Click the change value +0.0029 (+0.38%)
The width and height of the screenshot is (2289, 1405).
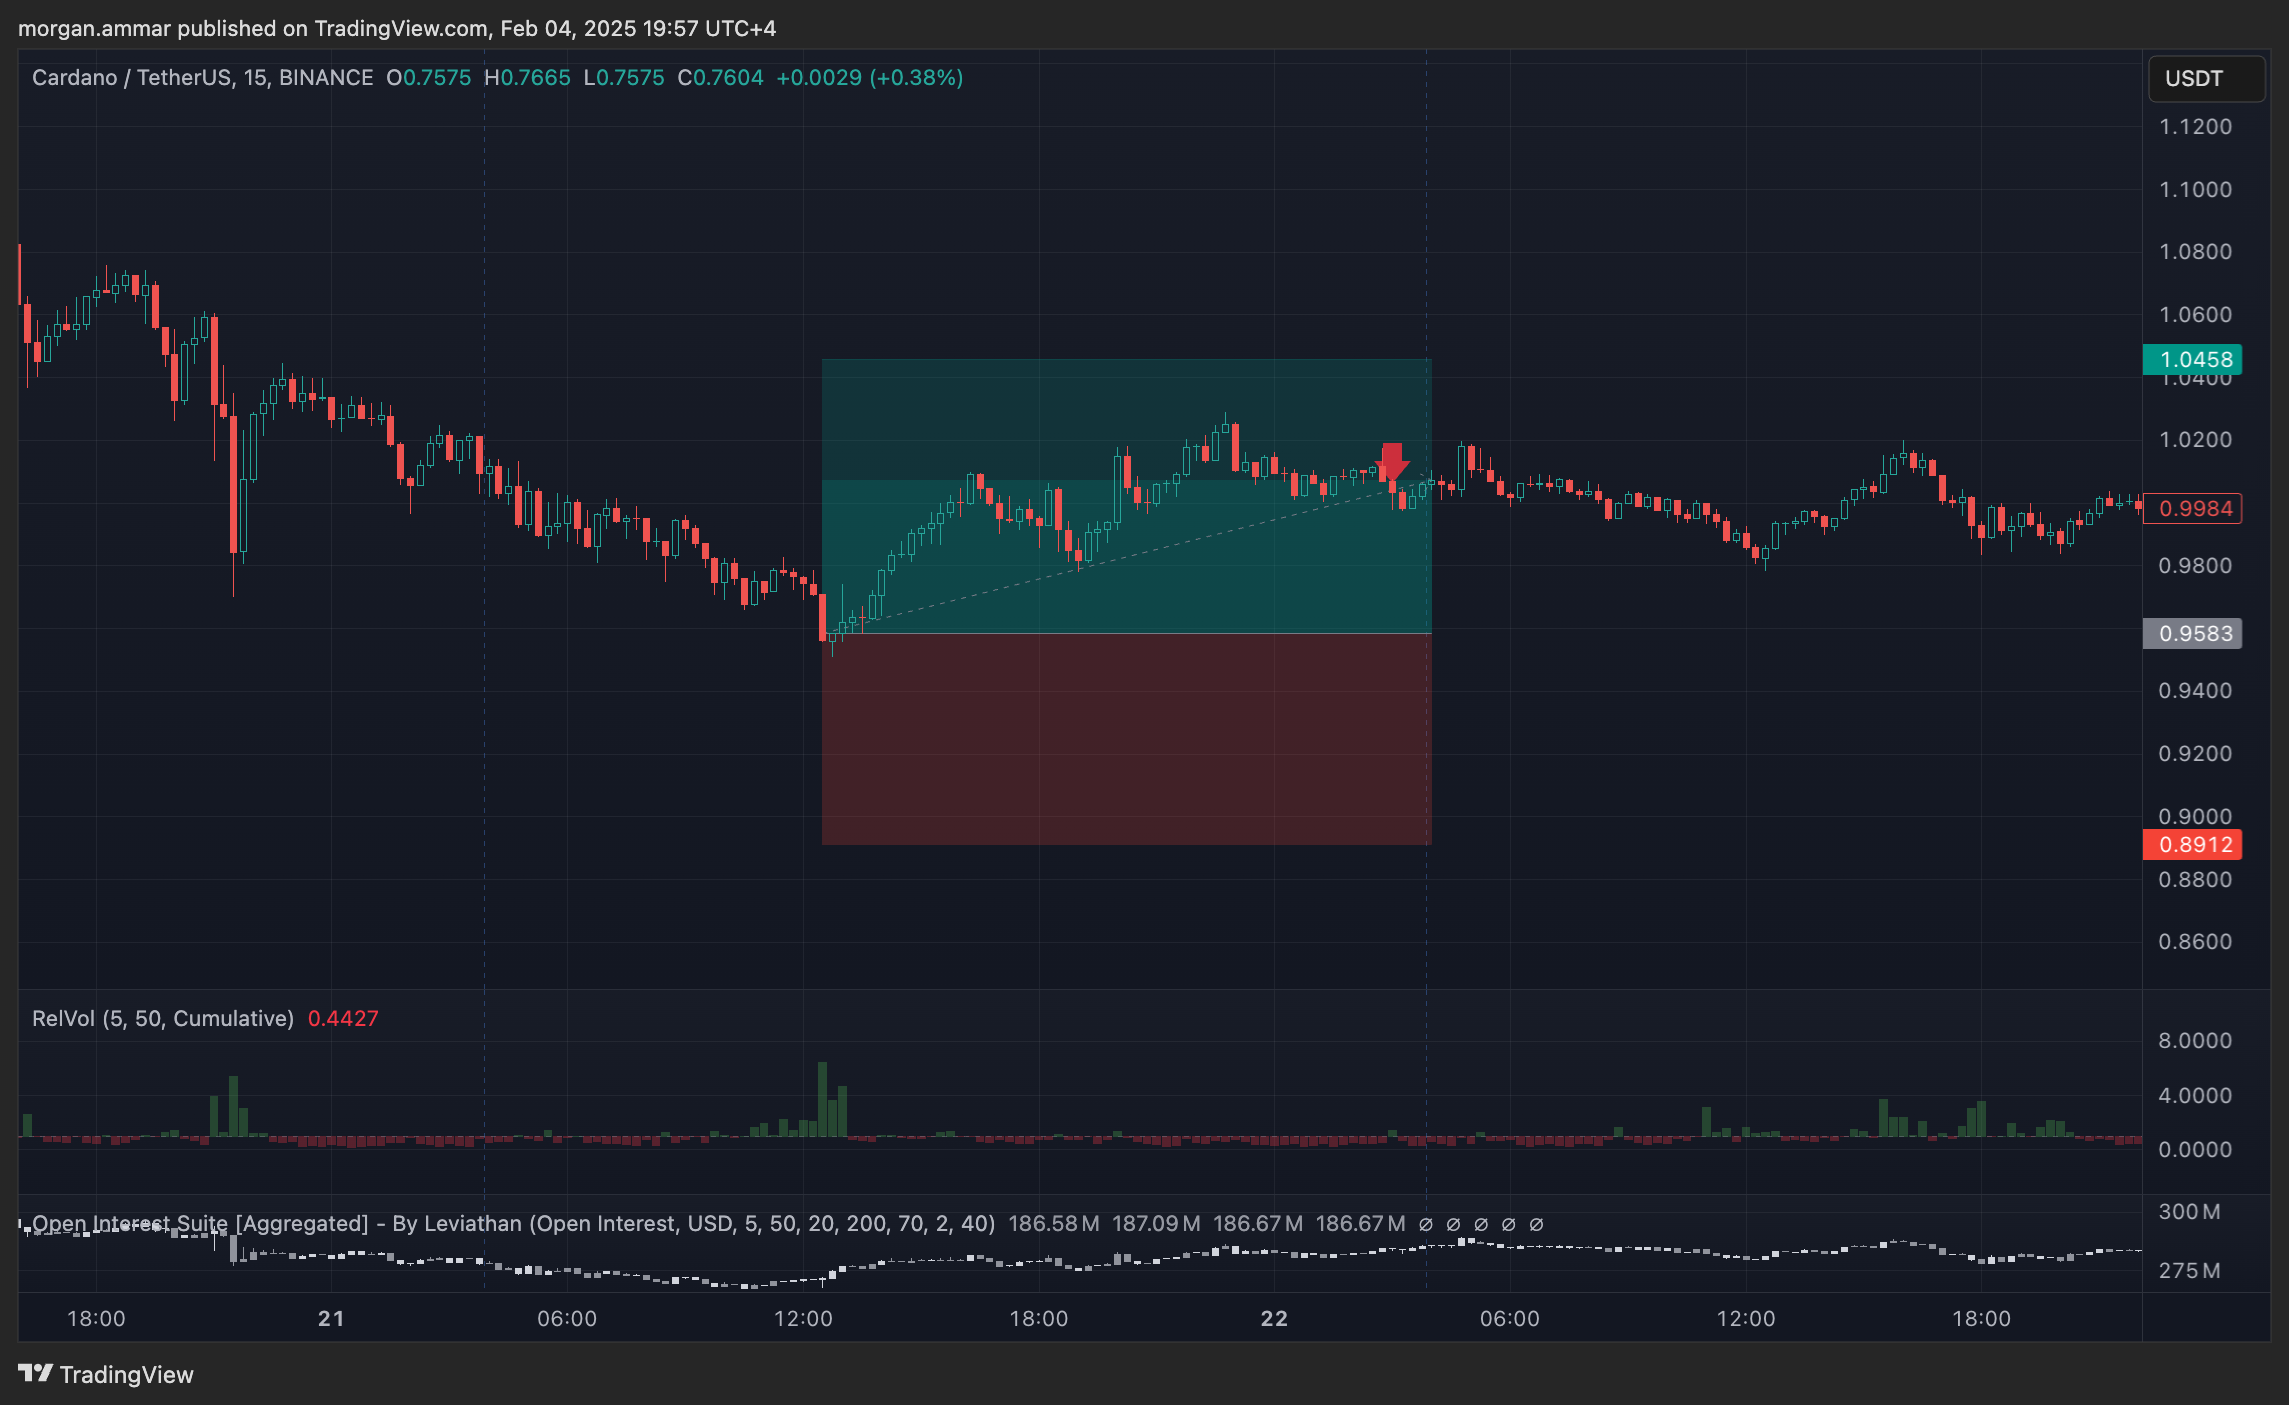point(870,78)
